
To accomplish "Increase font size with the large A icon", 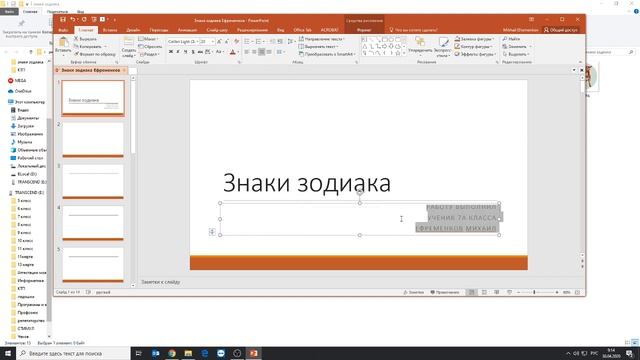I will tap(219, 42).
